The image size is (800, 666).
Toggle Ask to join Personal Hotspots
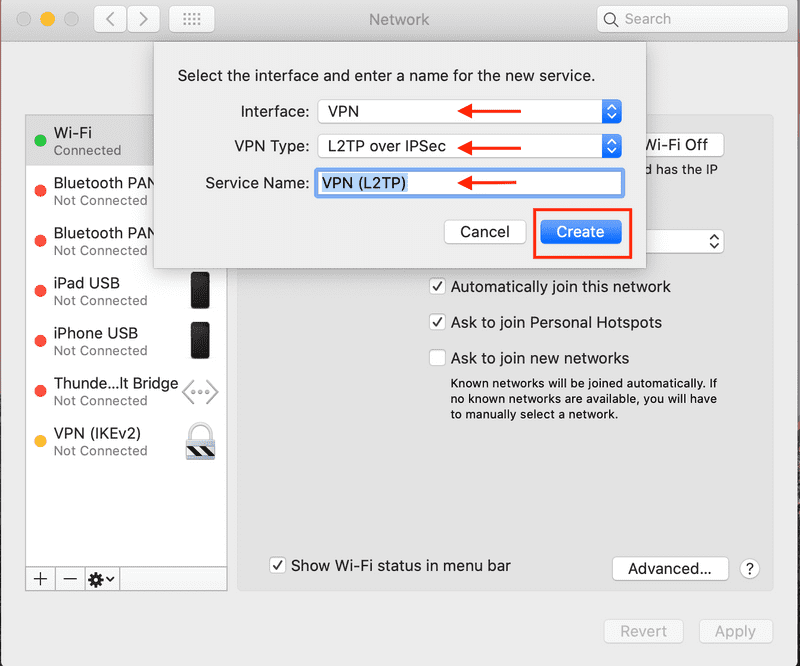coord(437,322)
